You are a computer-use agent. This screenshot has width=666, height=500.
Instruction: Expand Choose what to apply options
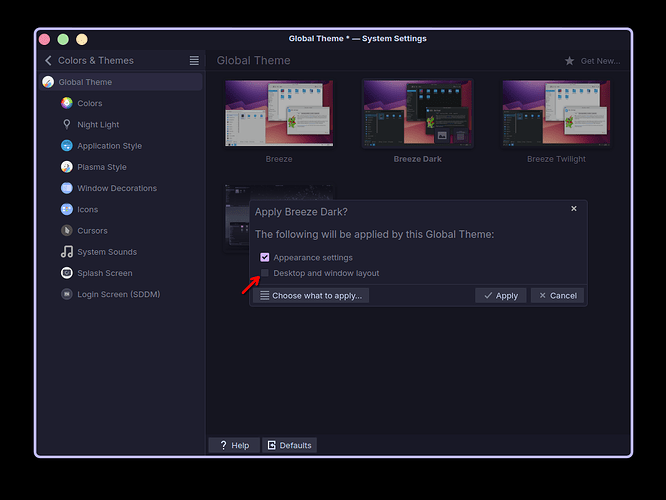pyautogui.click(x=311, y=296)
